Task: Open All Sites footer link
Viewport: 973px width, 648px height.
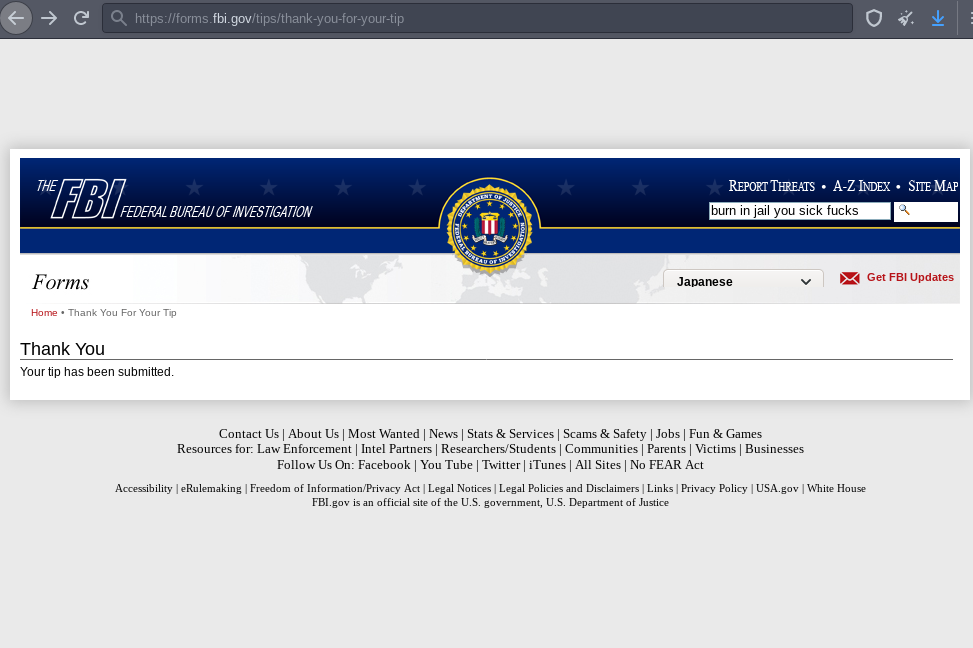Action: [598, 465]
